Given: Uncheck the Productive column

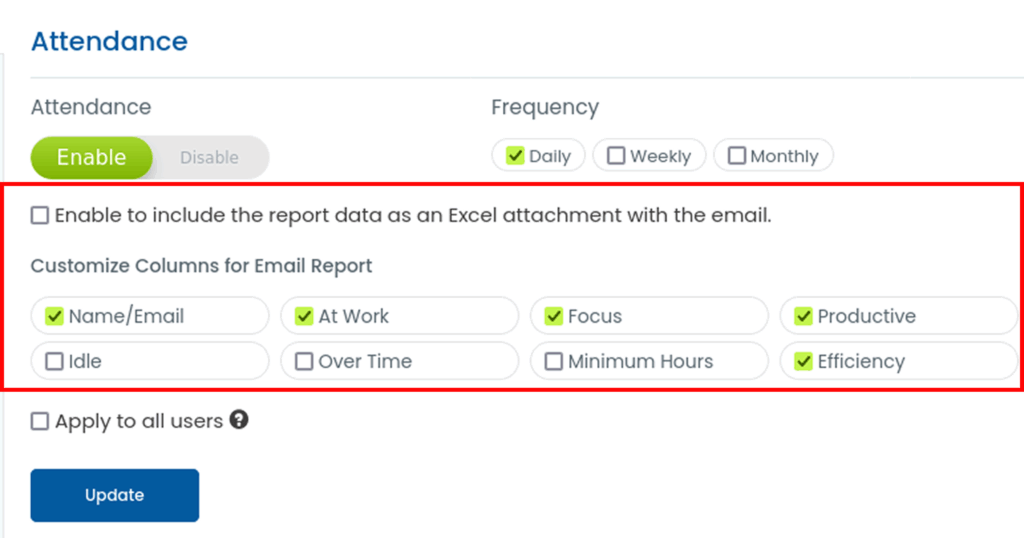Looking at the screenshot, I should pos(803,316).
